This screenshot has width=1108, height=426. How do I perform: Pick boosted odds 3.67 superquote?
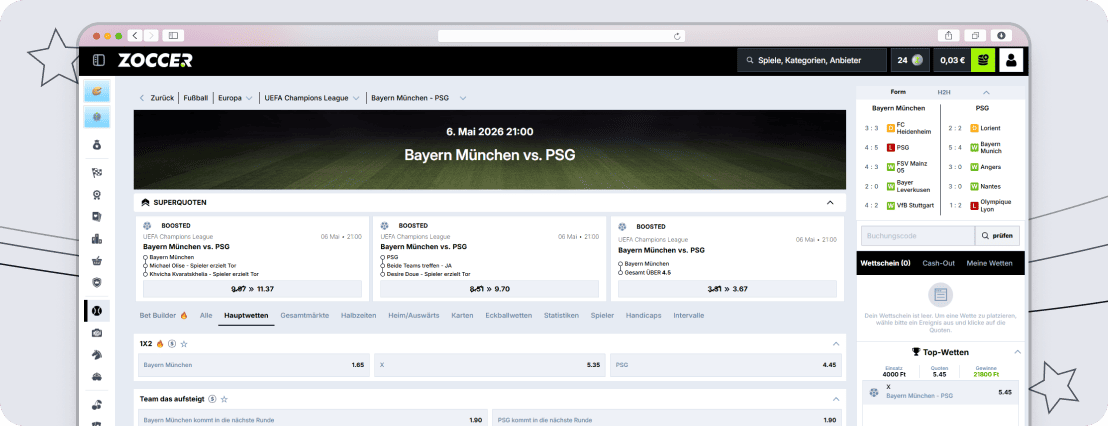[x=727, y=289]
